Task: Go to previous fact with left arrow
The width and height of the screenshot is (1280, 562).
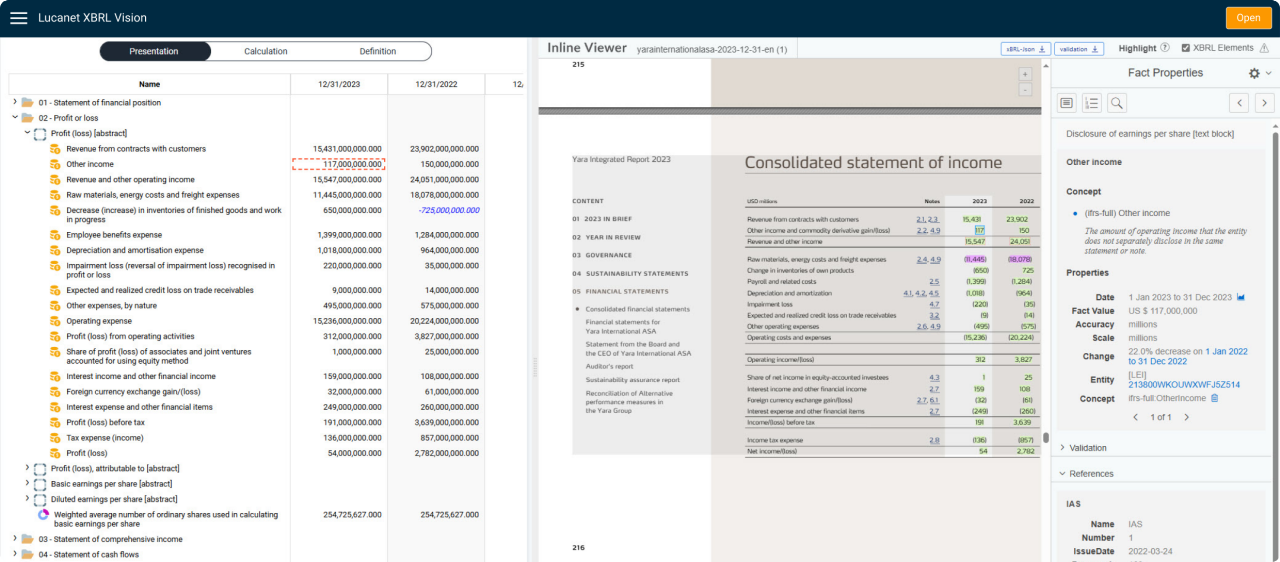Action: (x=1239, y=103)
